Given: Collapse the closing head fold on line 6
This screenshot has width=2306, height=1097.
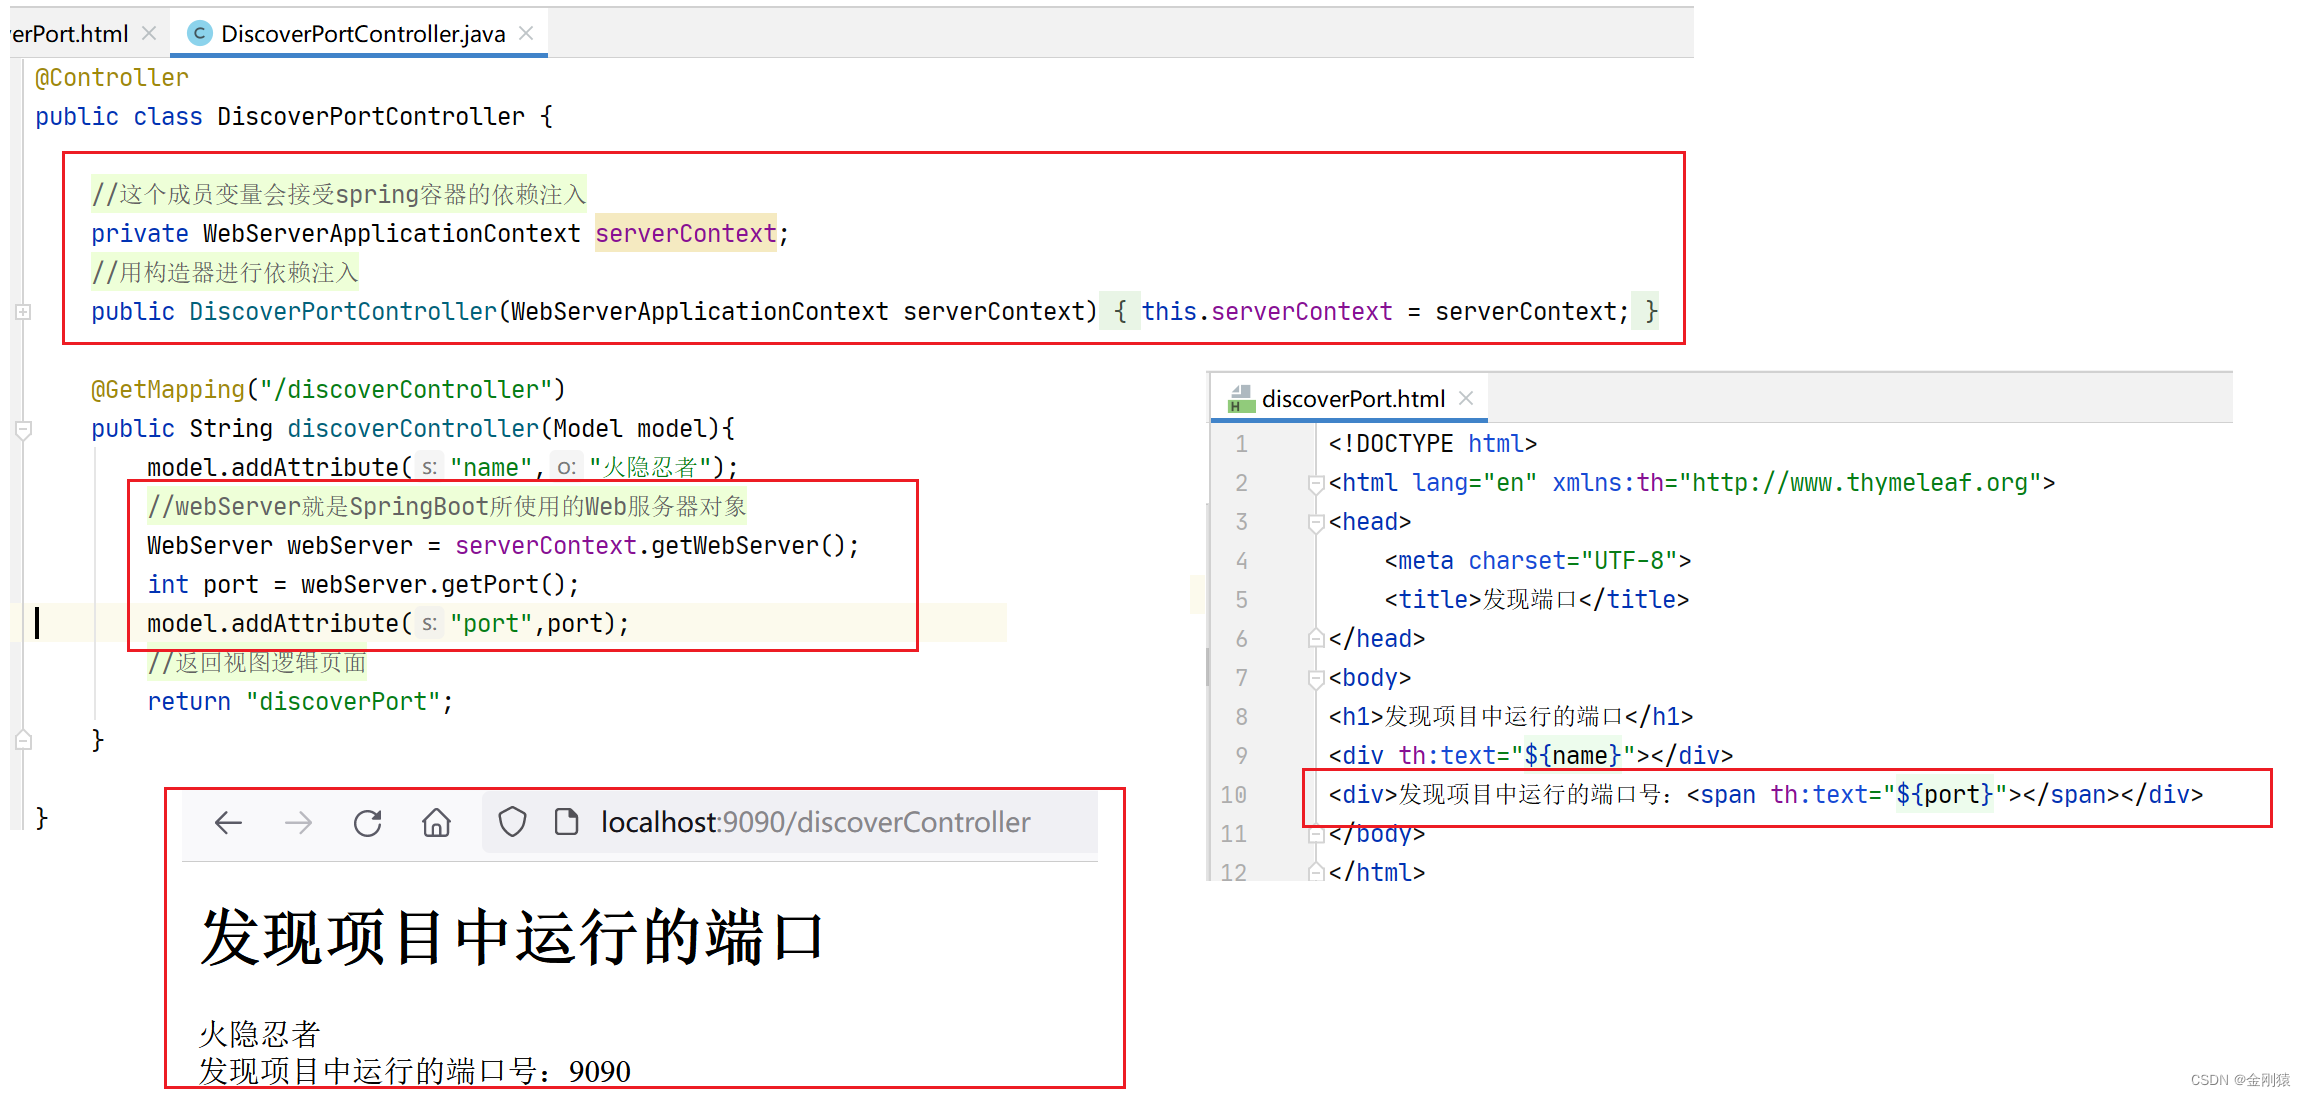Looking at the screenshot, I should click(1316, 639).
